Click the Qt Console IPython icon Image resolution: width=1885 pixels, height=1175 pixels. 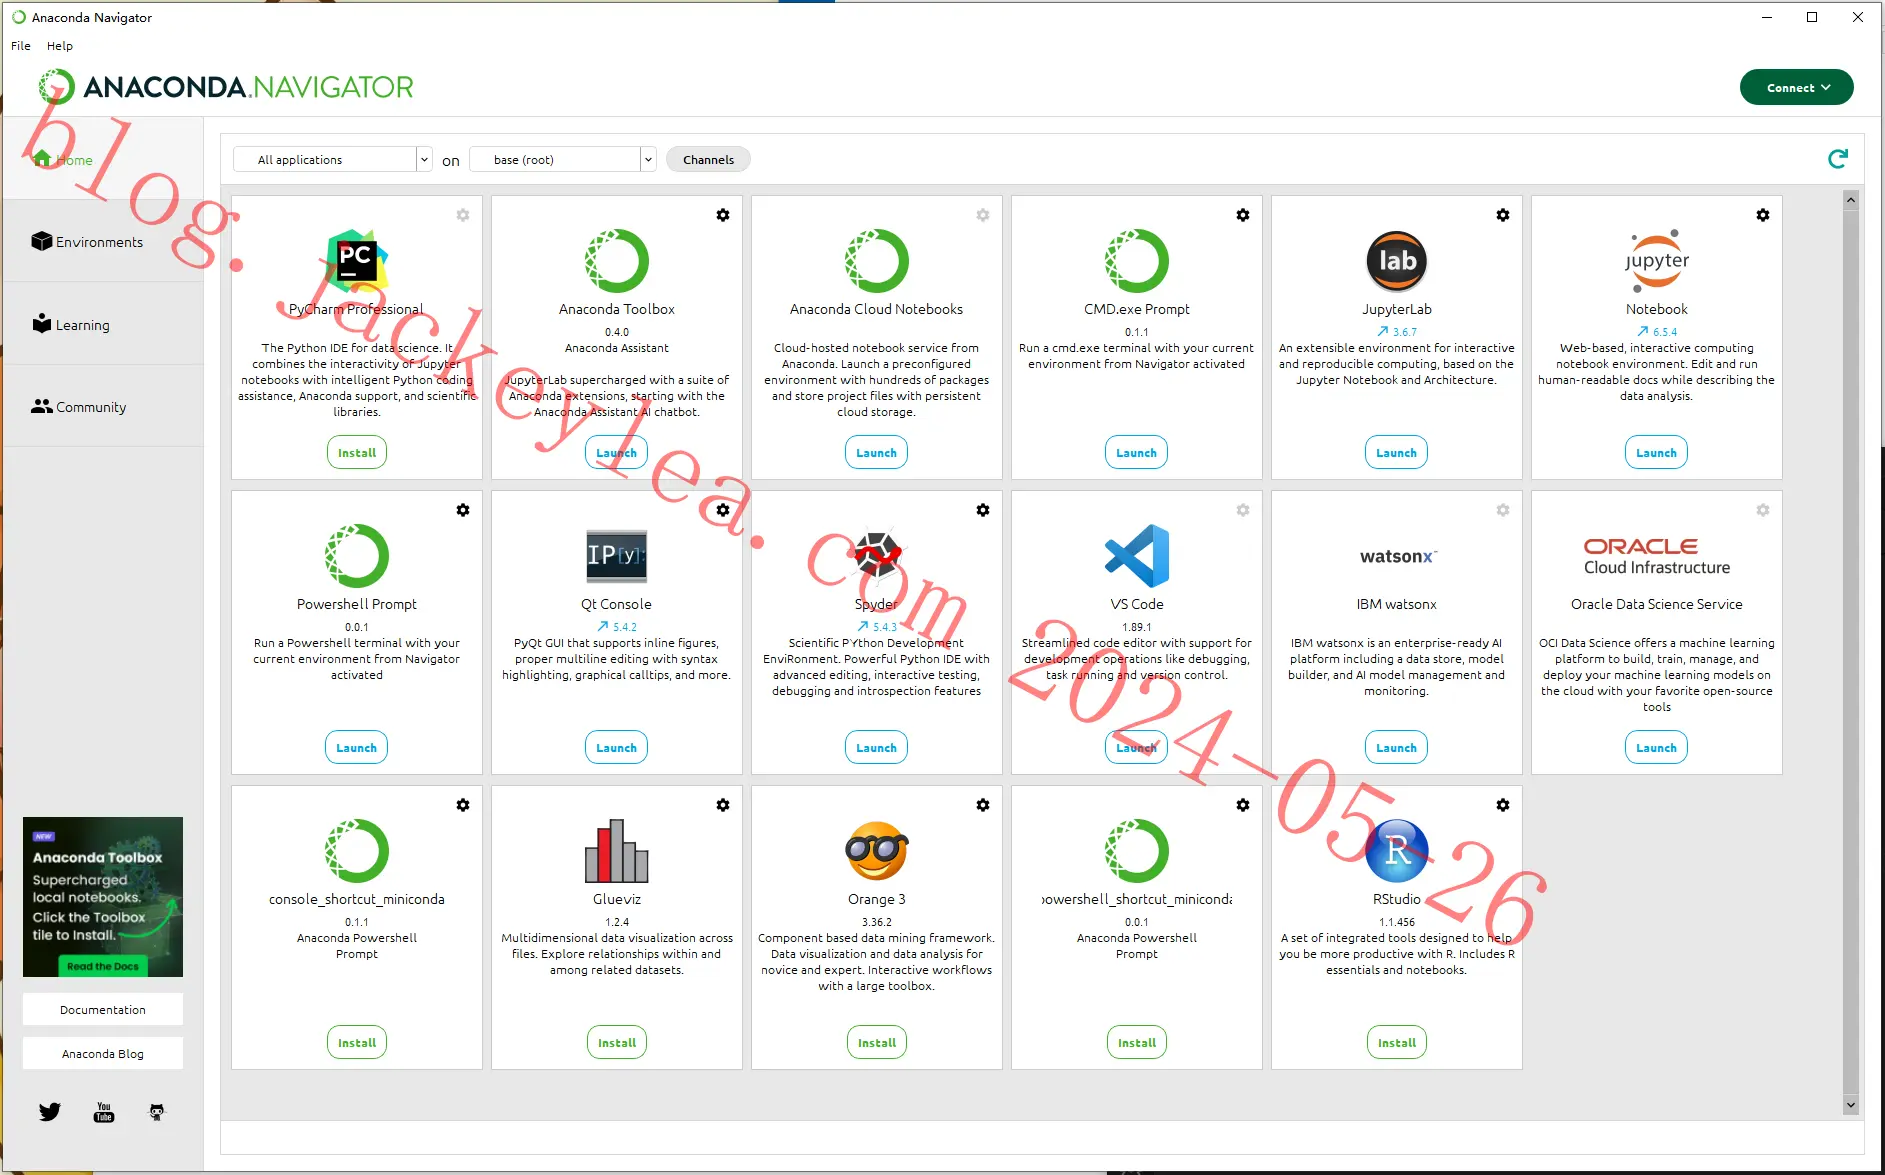tap(617, 555)
